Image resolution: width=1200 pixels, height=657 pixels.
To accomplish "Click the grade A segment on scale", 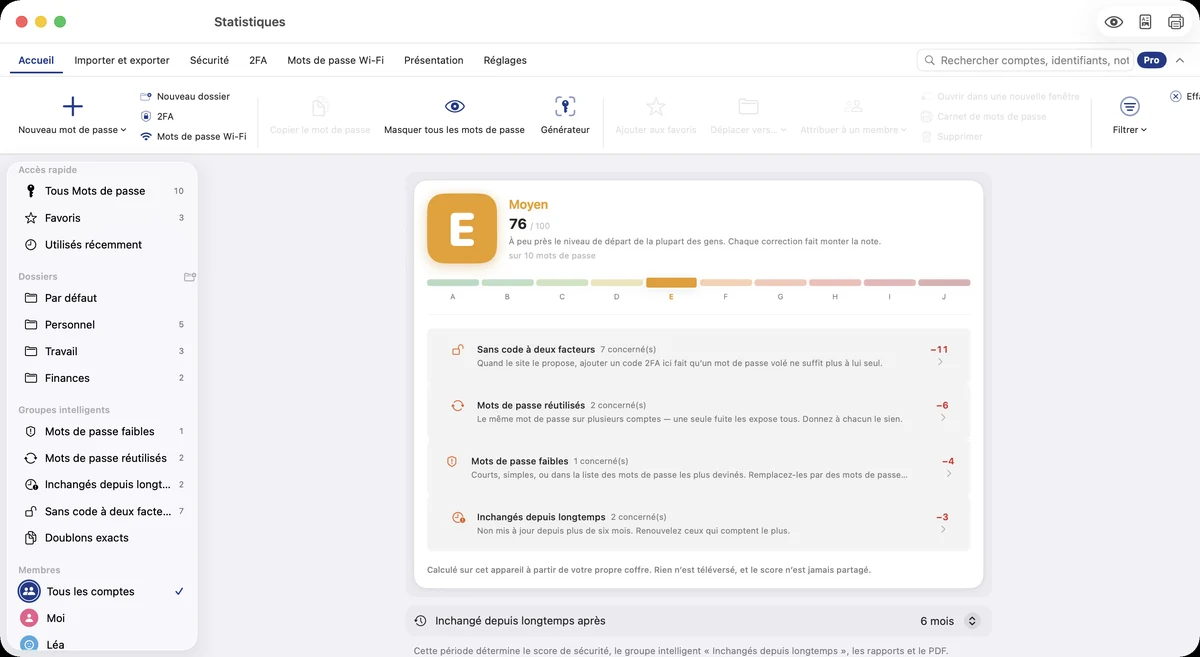I will 453,283.
